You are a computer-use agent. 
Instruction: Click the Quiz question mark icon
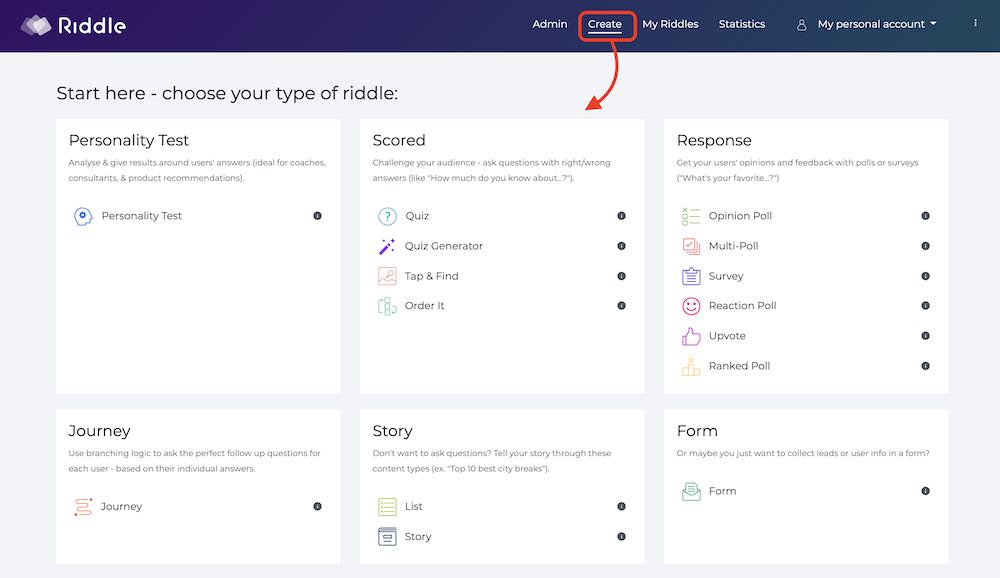pos(387,216)
